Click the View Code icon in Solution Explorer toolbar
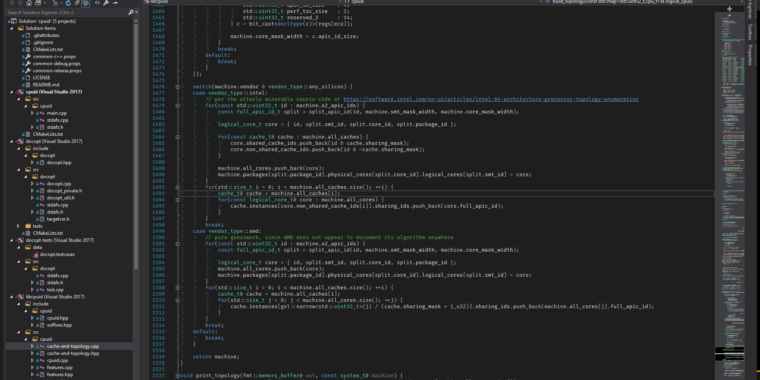The height and width of the screenshot is (380, 760). point(97,3)
